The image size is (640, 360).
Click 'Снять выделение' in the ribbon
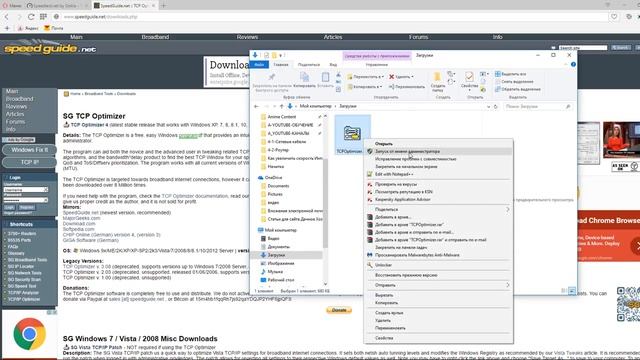[x=514, y=82]
